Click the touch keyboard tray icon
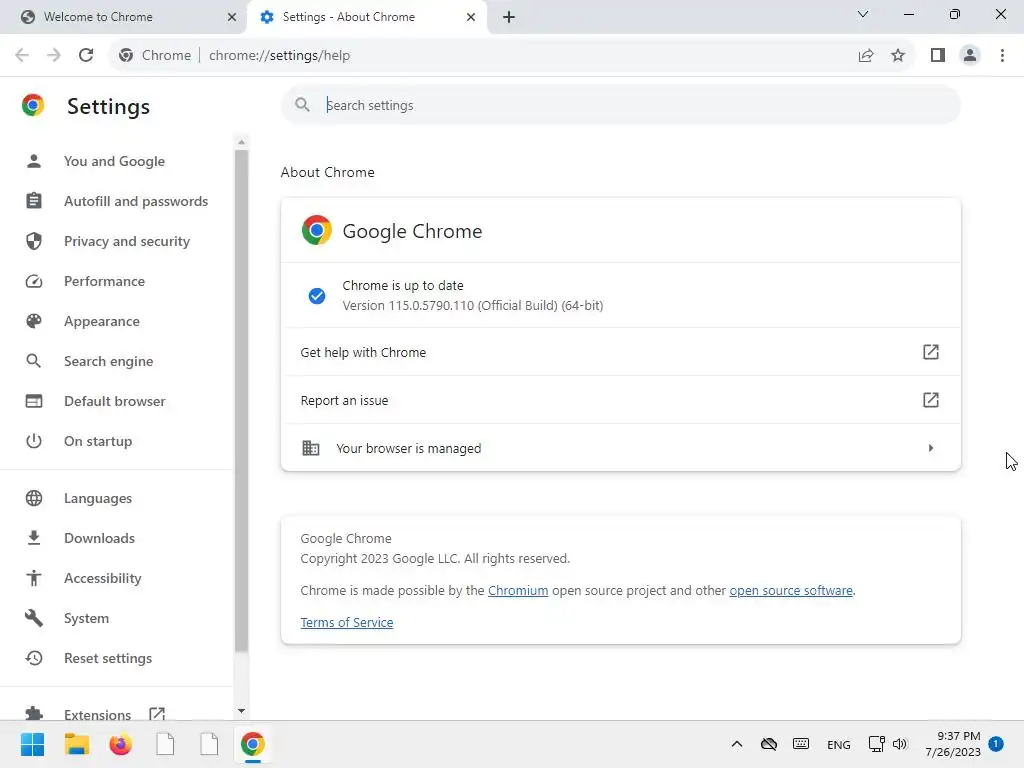 [801, 744]
